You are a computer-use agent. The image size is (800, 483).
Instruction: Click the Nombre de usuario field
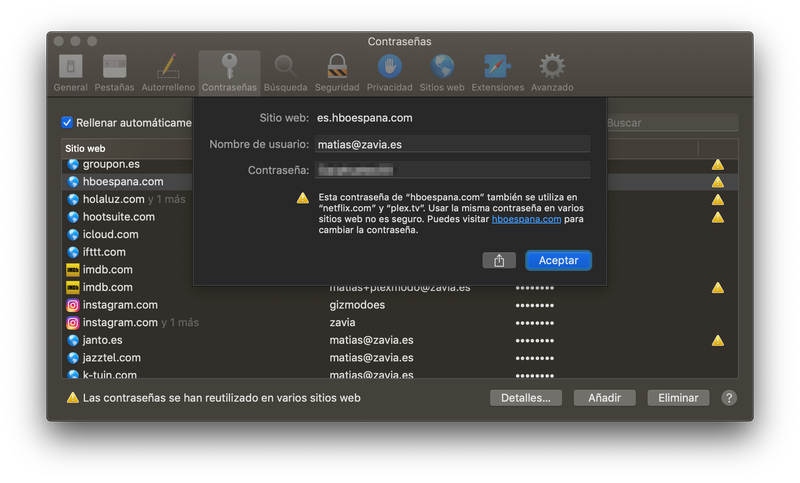(x=452, y=144)
